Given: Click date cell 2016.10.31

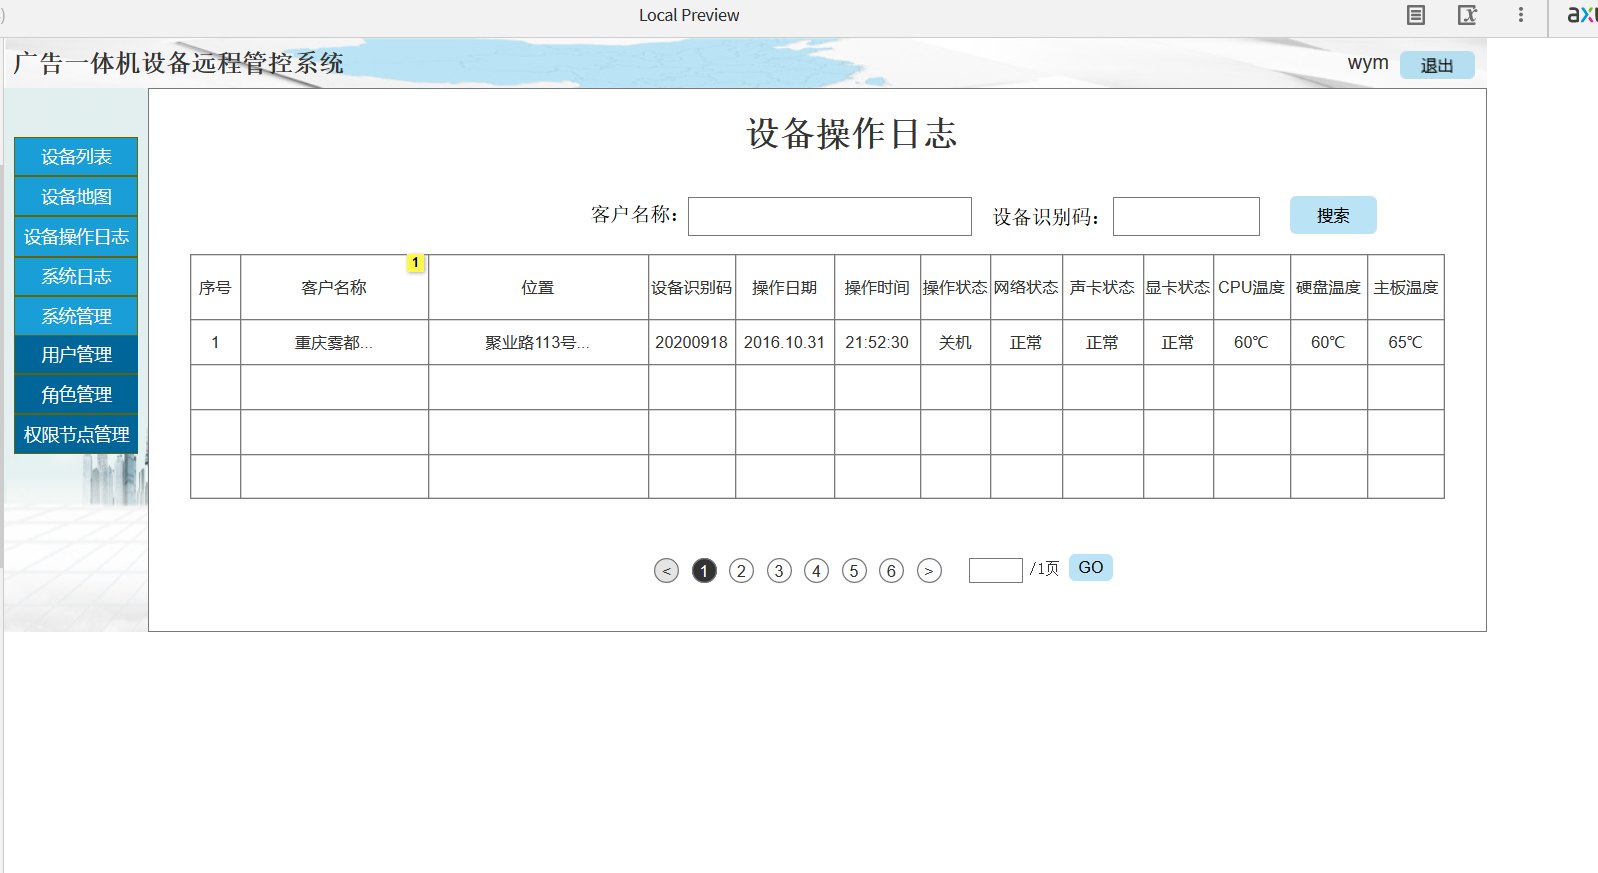Looking at the screenshot, I should pos(785,342).
